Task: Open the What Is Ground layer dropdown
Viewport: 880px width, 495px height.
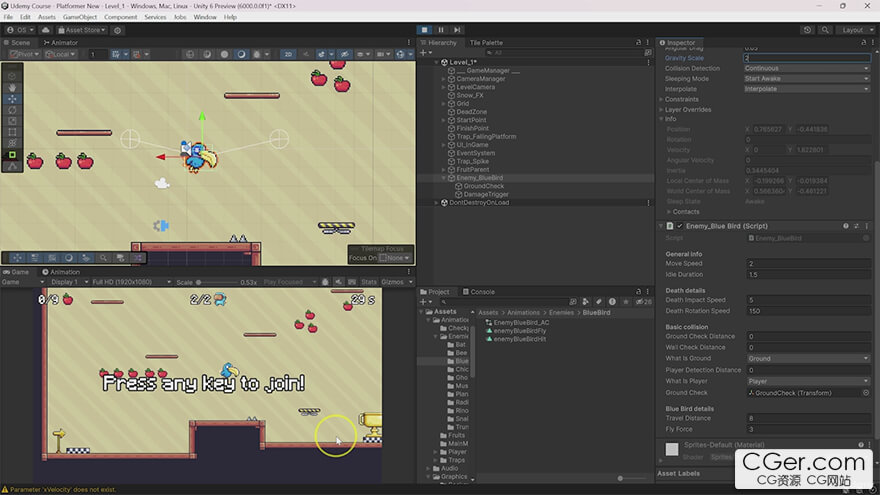Action: pyautogui.click(x=808, y=359)
